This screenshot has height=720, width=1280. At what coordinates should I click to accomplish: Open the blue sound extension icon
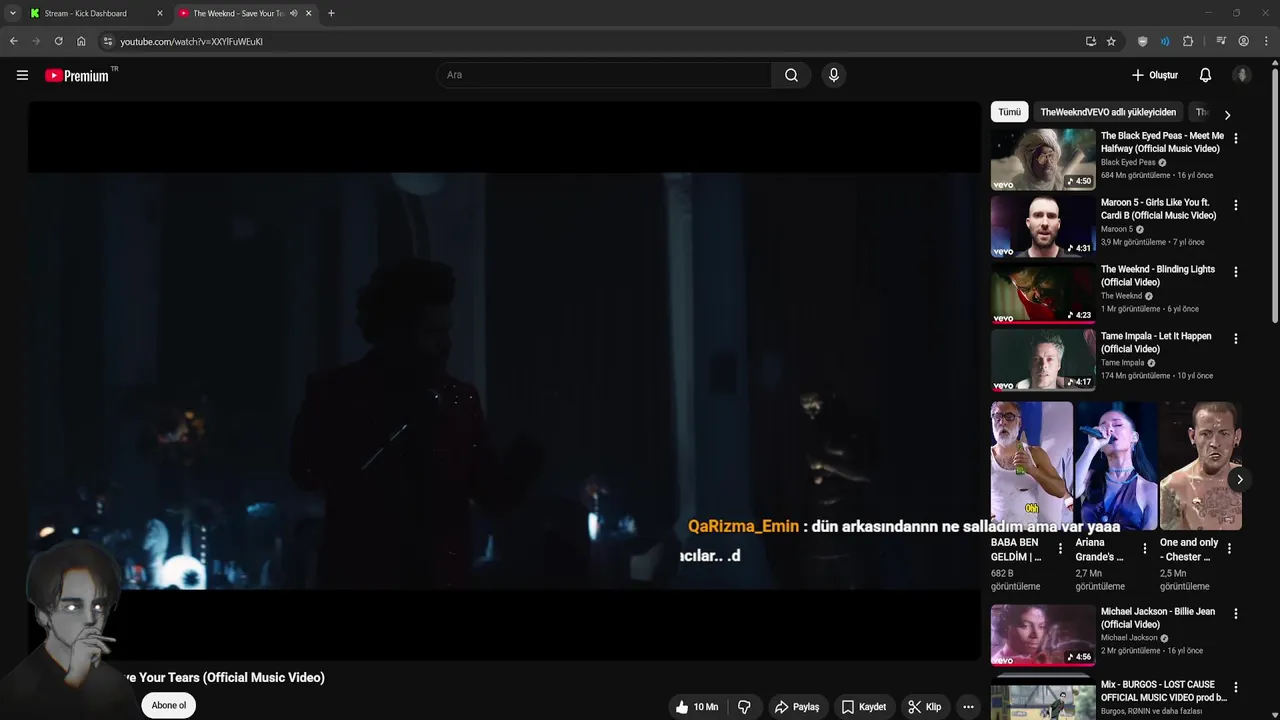click(x=1165, y=41)
